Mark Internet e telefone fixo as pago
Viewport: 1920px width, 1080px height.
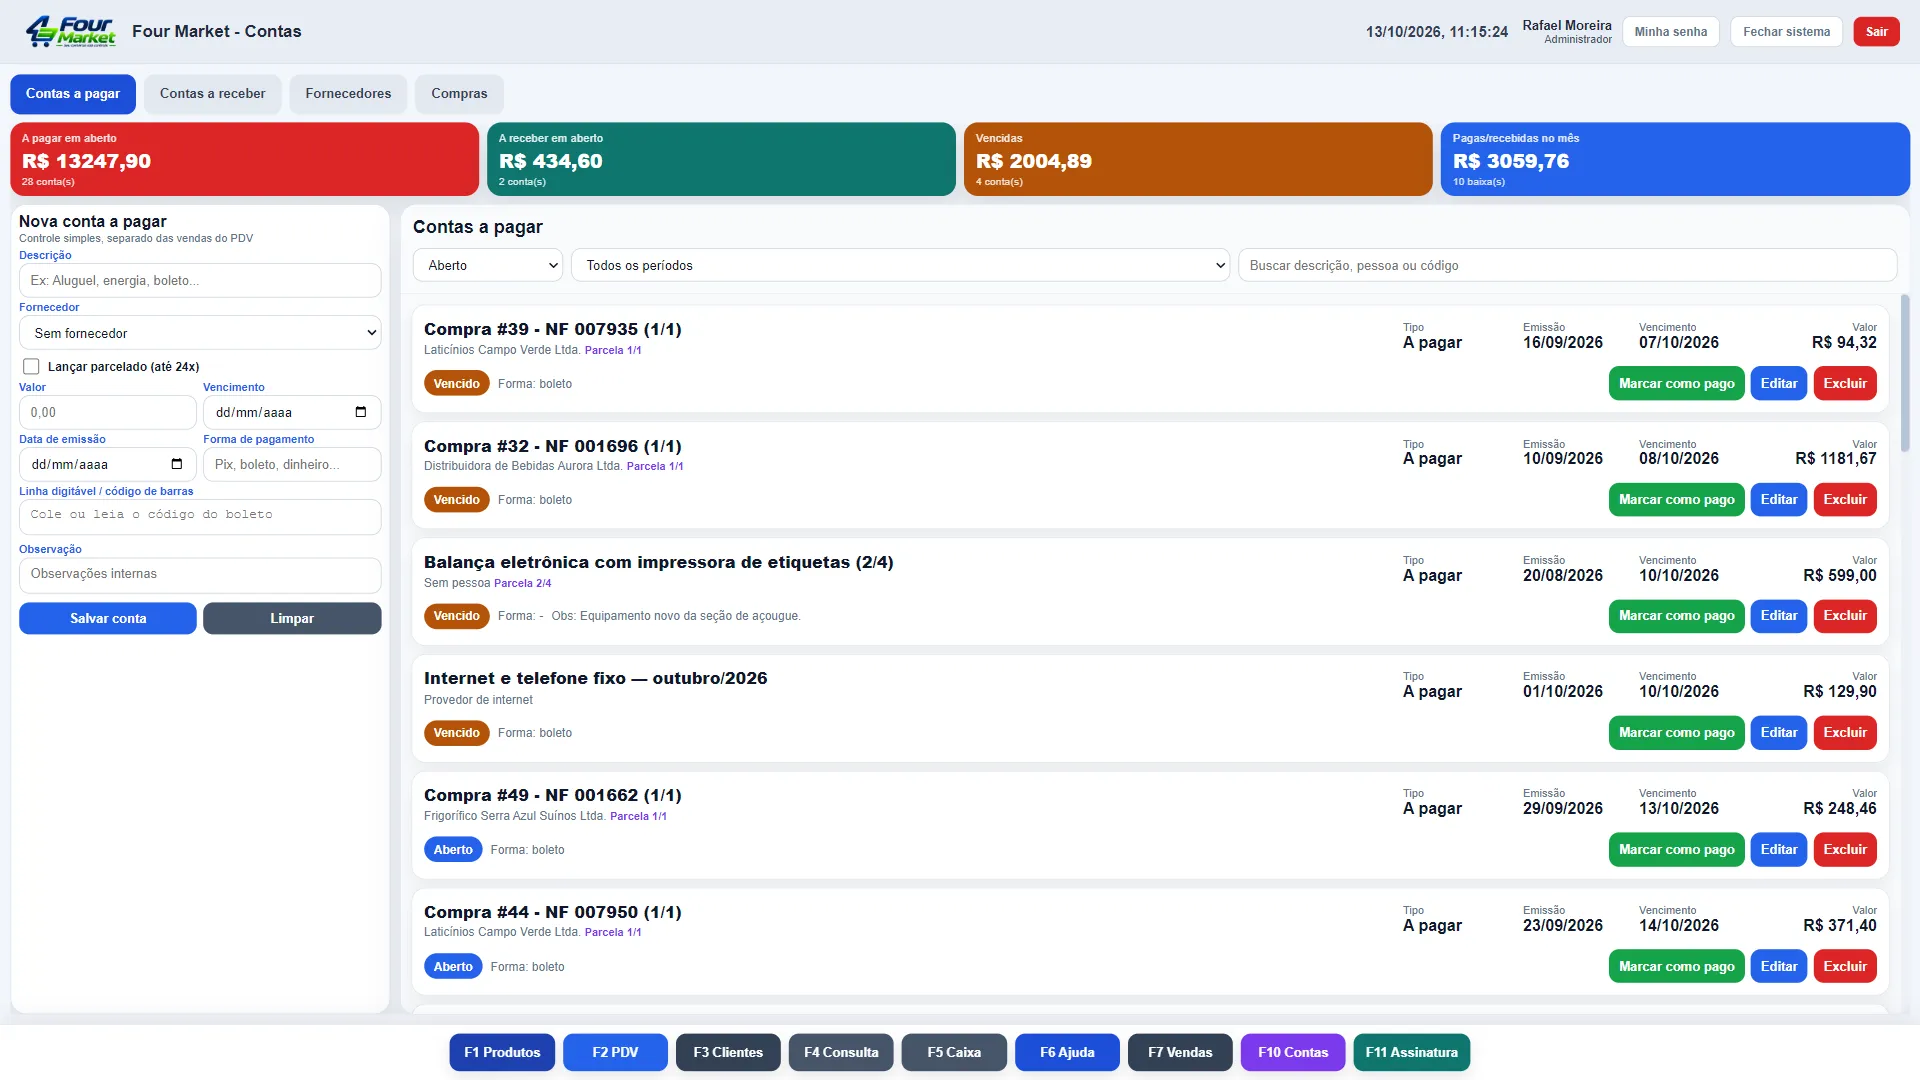1677,733
